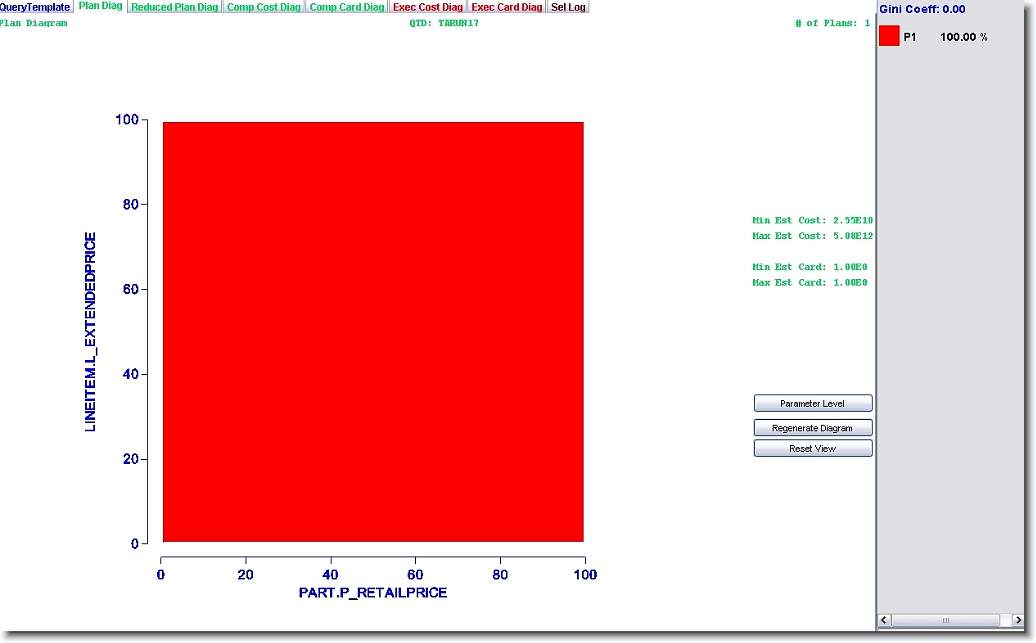Open the Sel Log tab
This screenshot has height=643, width=1036.
568,7
